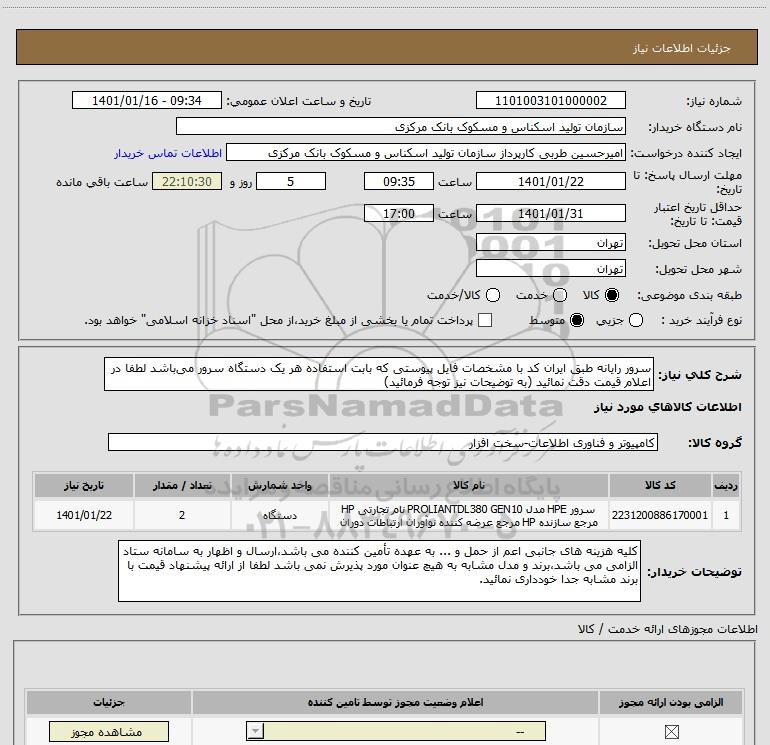Viewport: 770px width, 745px height.
Task: Open the اطلاعات تماس خریدار link
Action: [x=168, y=153]
